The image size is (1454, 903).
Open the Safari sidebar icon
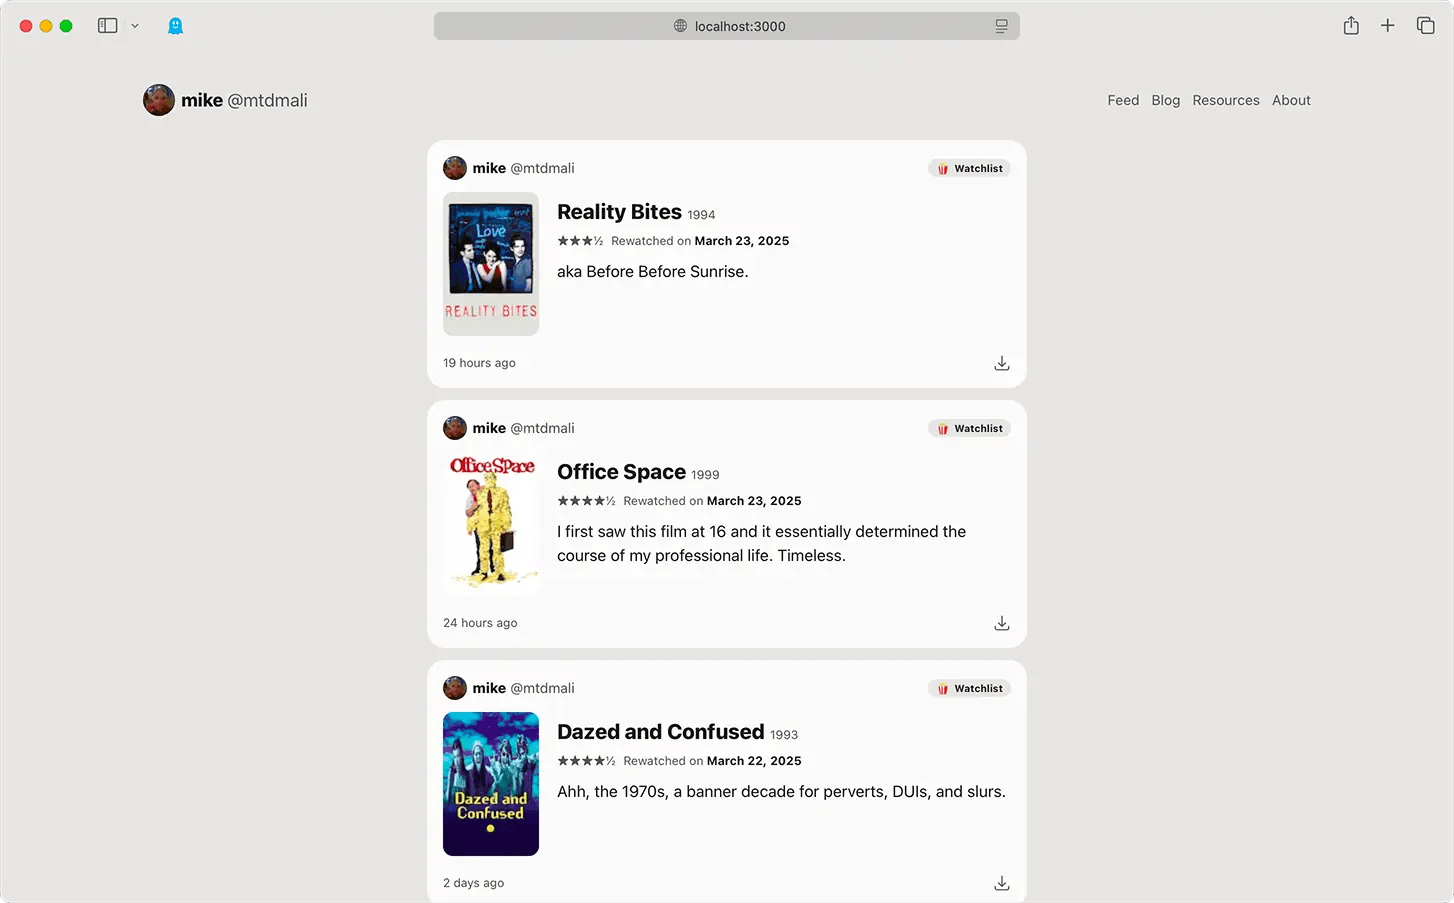pos(107,25)
